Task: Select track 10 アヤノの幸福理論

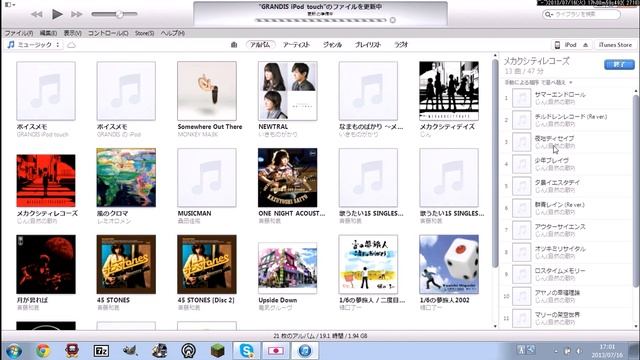Action: pos(567,296)
